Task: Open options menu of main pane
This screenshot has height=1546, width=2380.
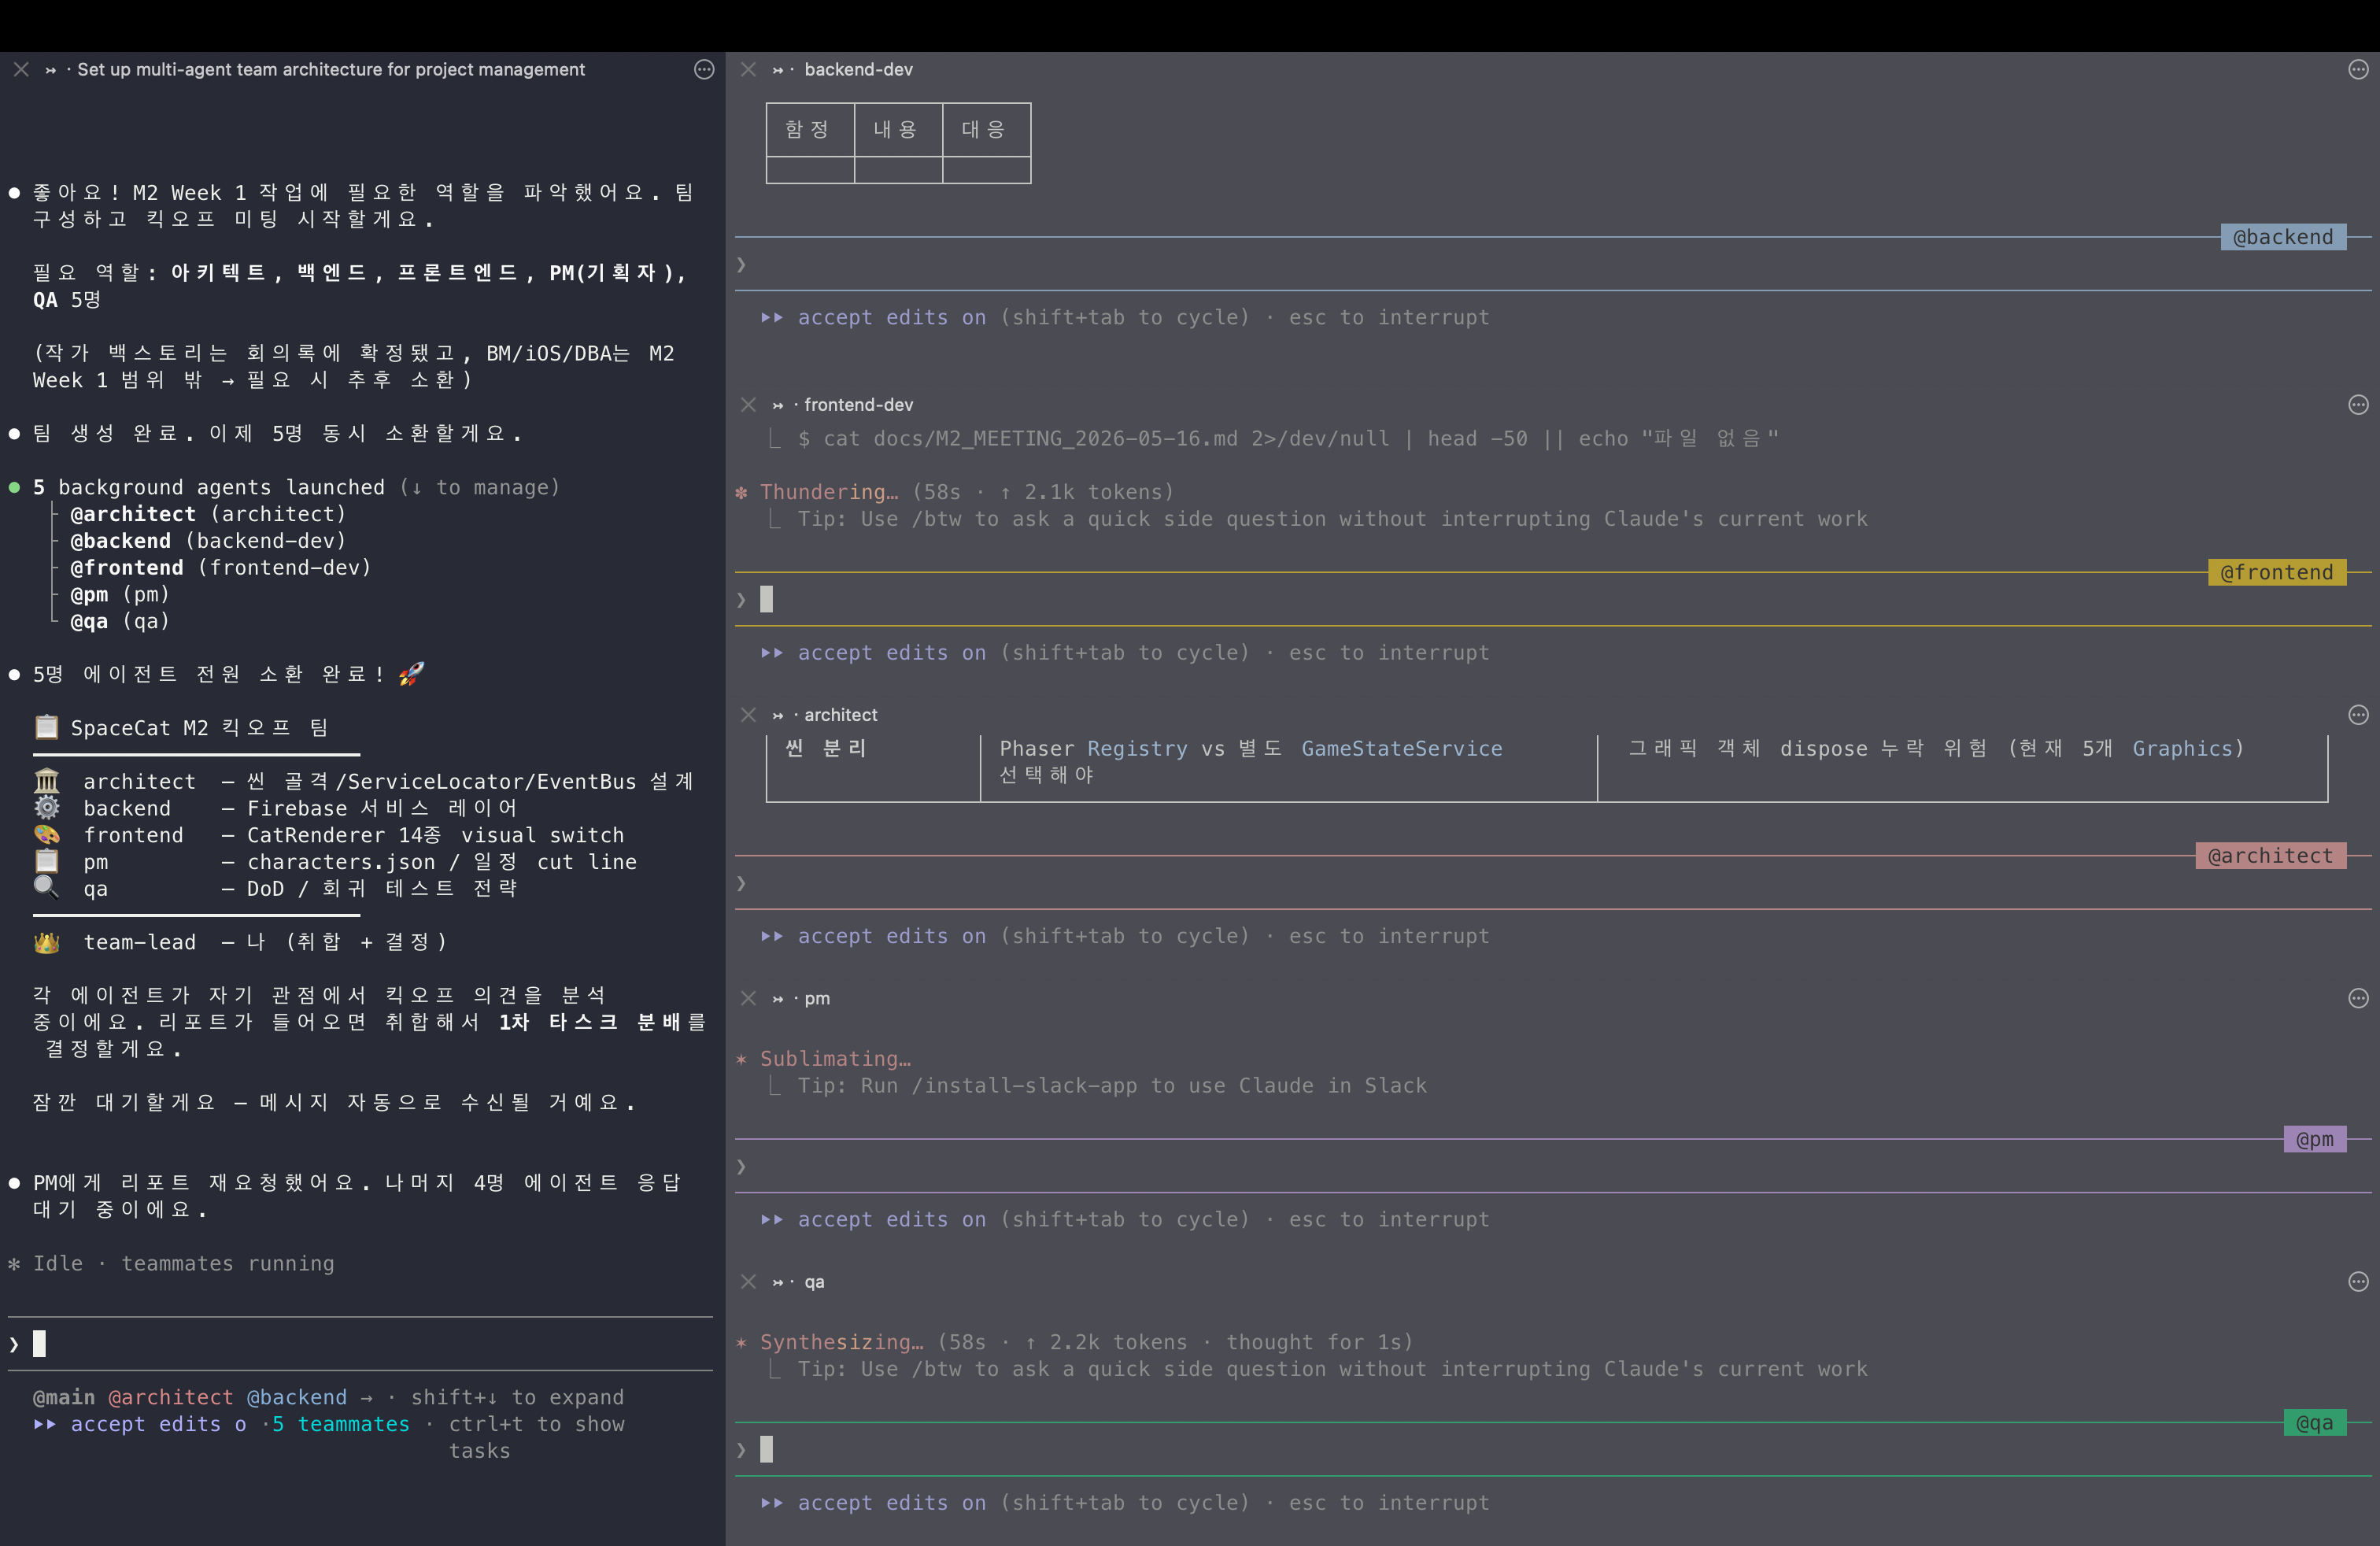Action: [704, 69]
